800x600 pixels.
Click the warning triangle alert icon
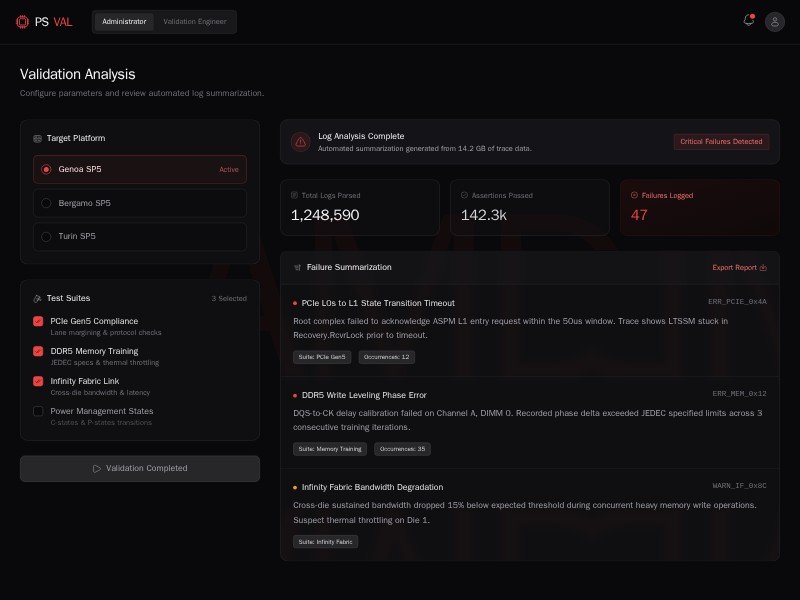click(x=300, y=142)
